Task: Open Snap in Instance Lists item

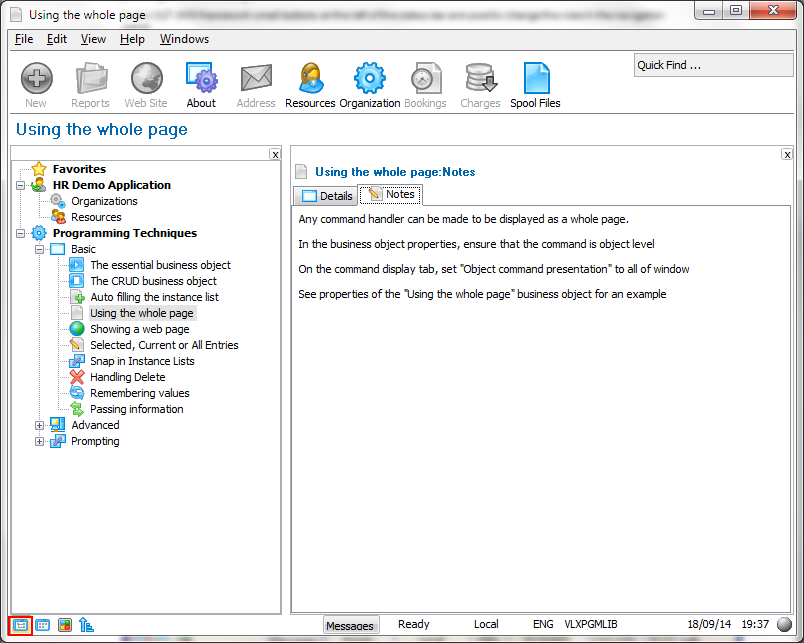Action: [142, 361]
